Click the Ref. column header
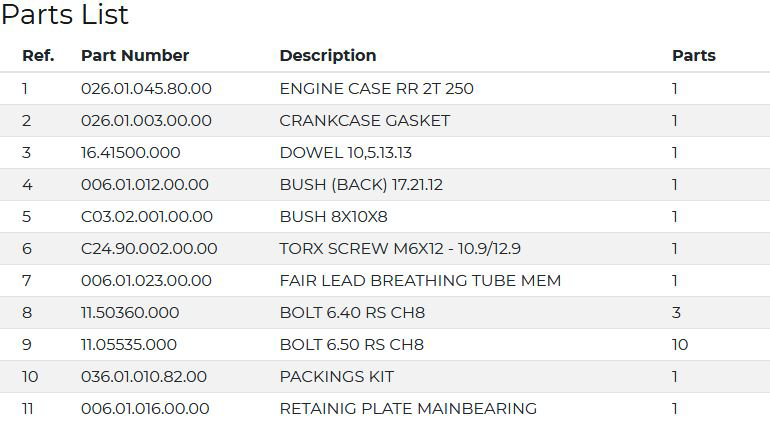Viewport: 770px width, 427px height. click(38, 55)
